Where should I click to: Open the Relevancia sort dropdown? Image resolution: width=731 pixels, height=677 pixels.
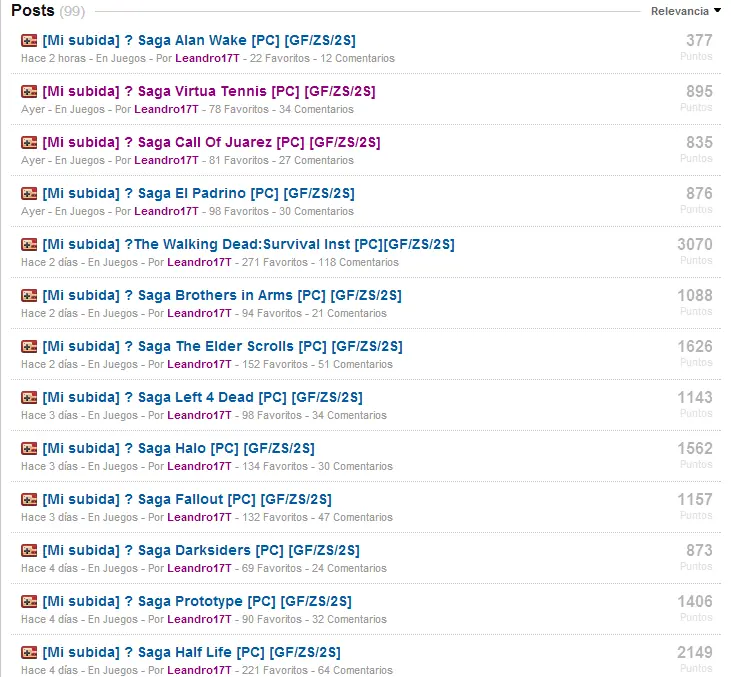686,11
